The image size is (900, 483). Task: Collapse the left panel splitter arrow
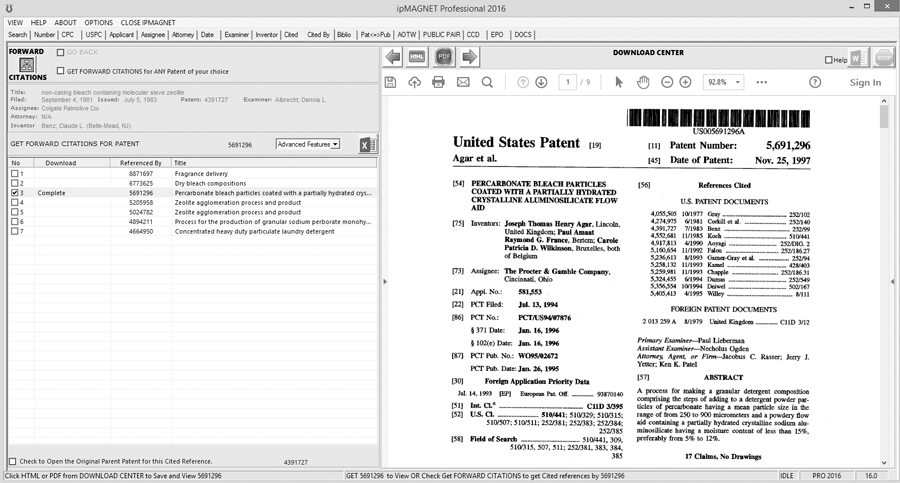point(385,281)
